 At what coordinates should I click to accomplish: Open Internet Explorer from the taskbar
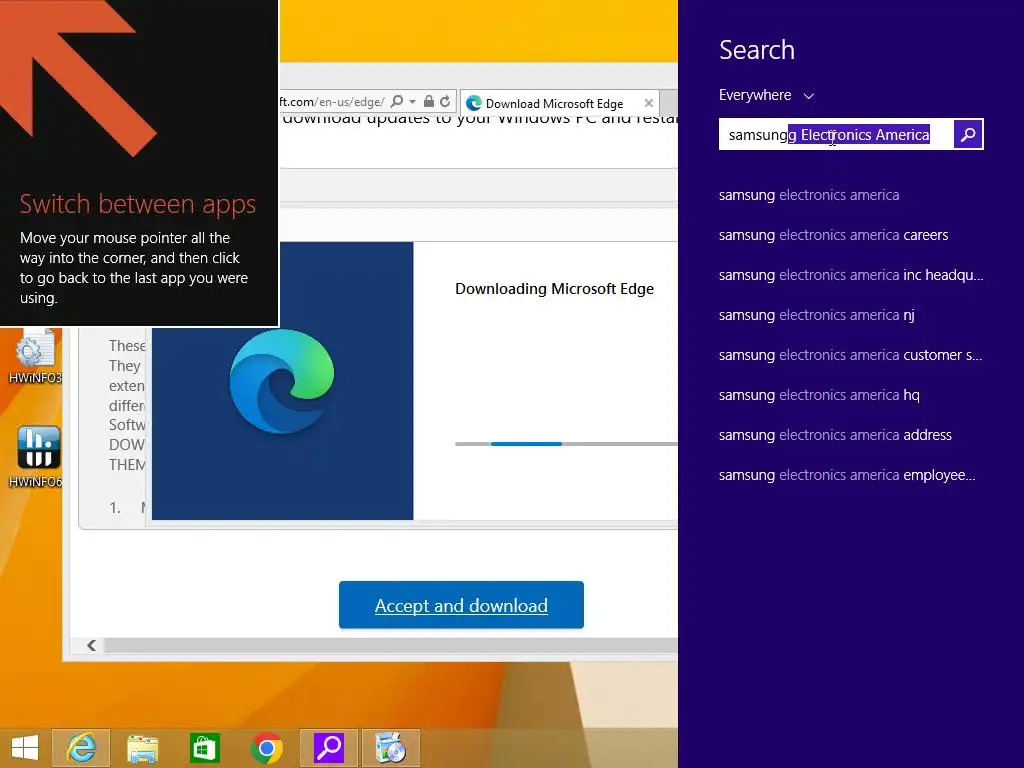(x=81, y=748)
